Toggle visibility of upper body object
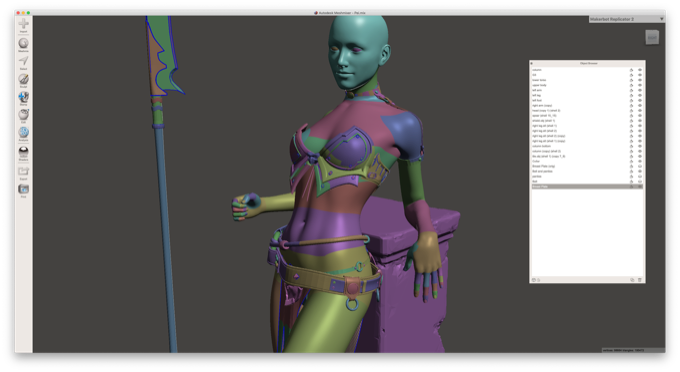Screen dimensions: 680x372 click(640, 85)
